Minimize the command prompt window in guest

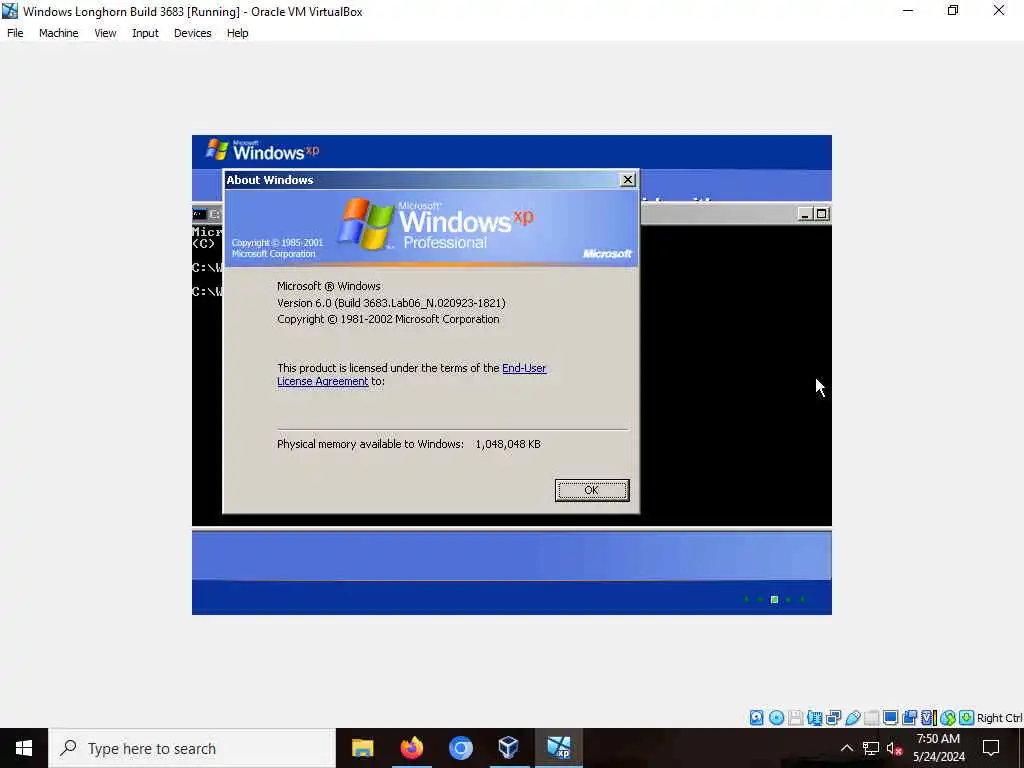click(x=806, y=214)
